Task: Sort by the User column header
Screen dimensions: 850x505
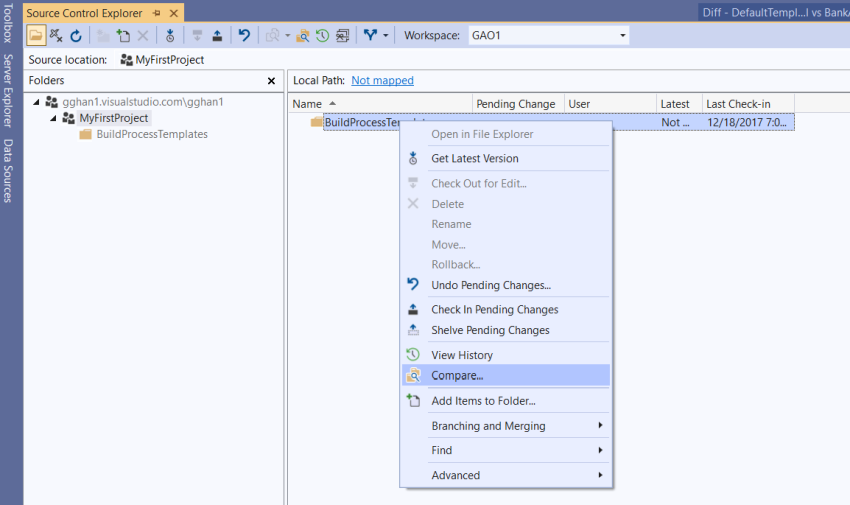Action: coord(610,103)
